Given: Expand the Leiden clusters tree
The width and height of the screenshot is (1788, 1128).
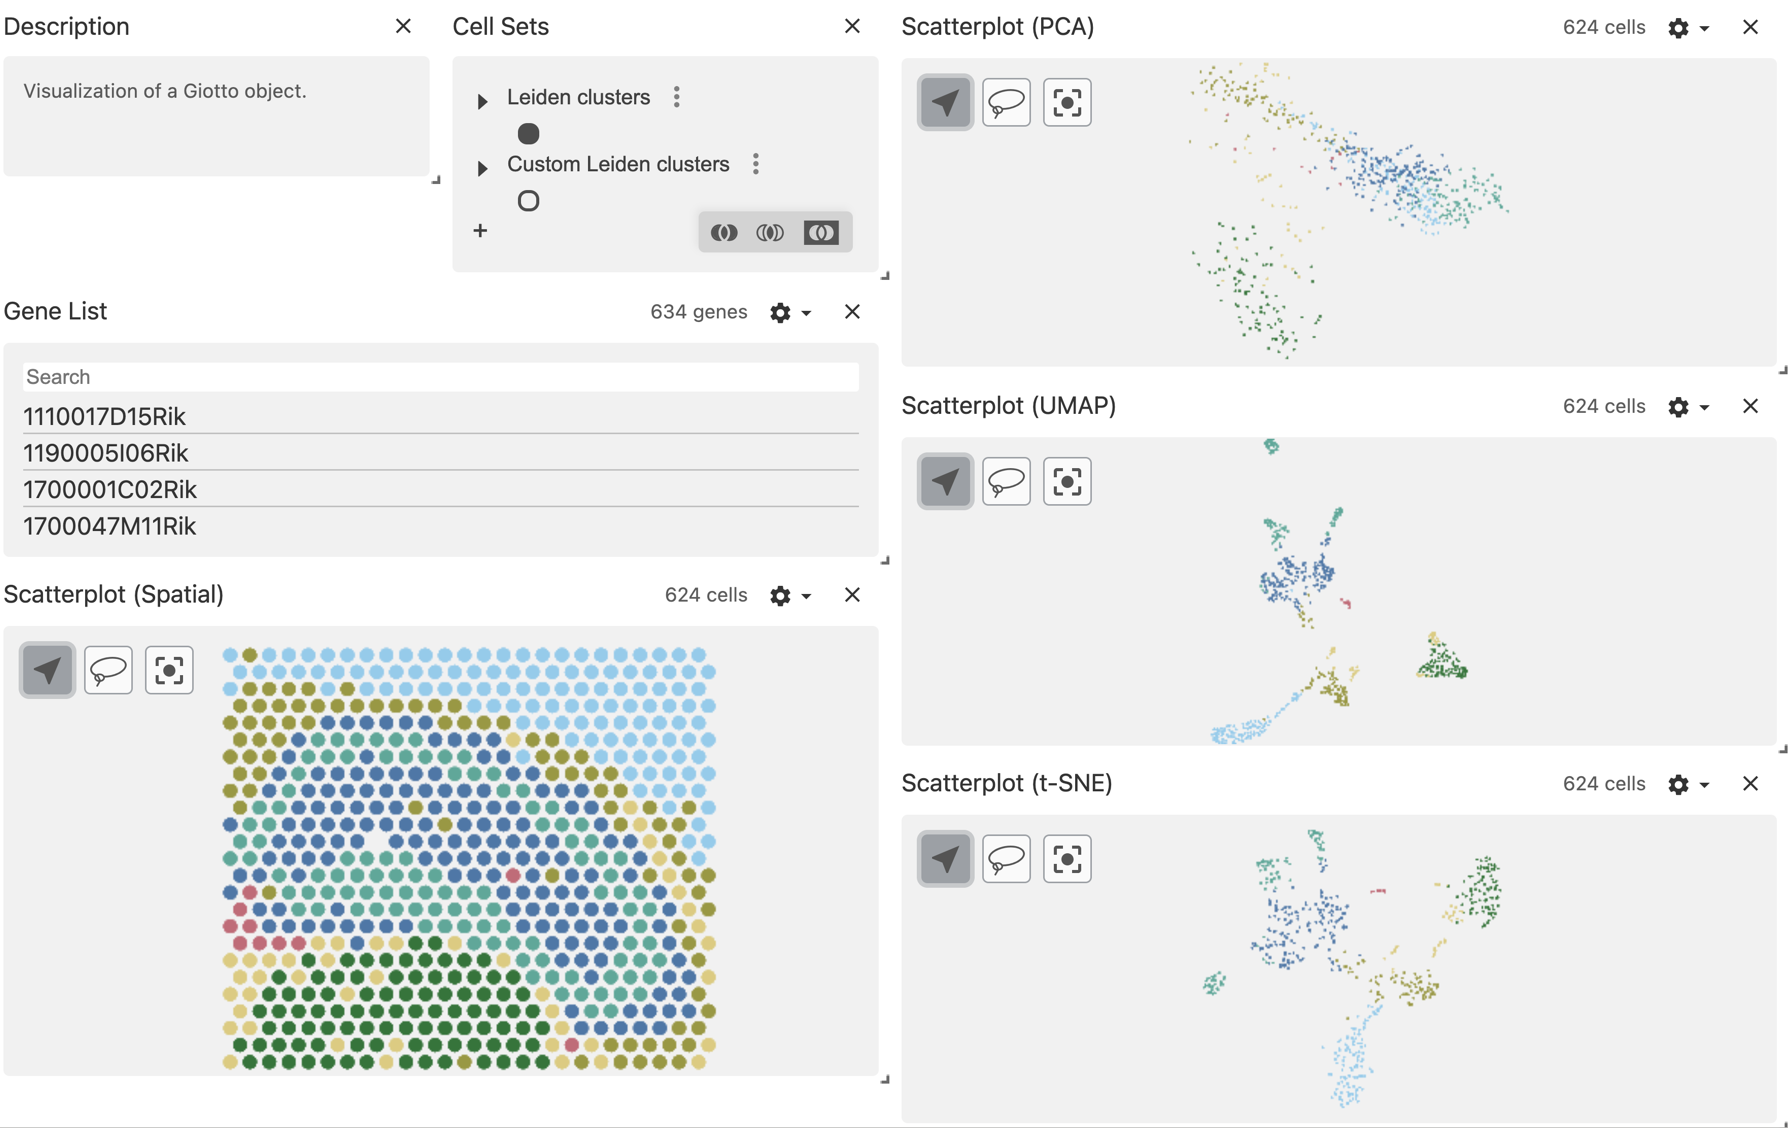Looking at the screenshot, I should coord(482,101).
